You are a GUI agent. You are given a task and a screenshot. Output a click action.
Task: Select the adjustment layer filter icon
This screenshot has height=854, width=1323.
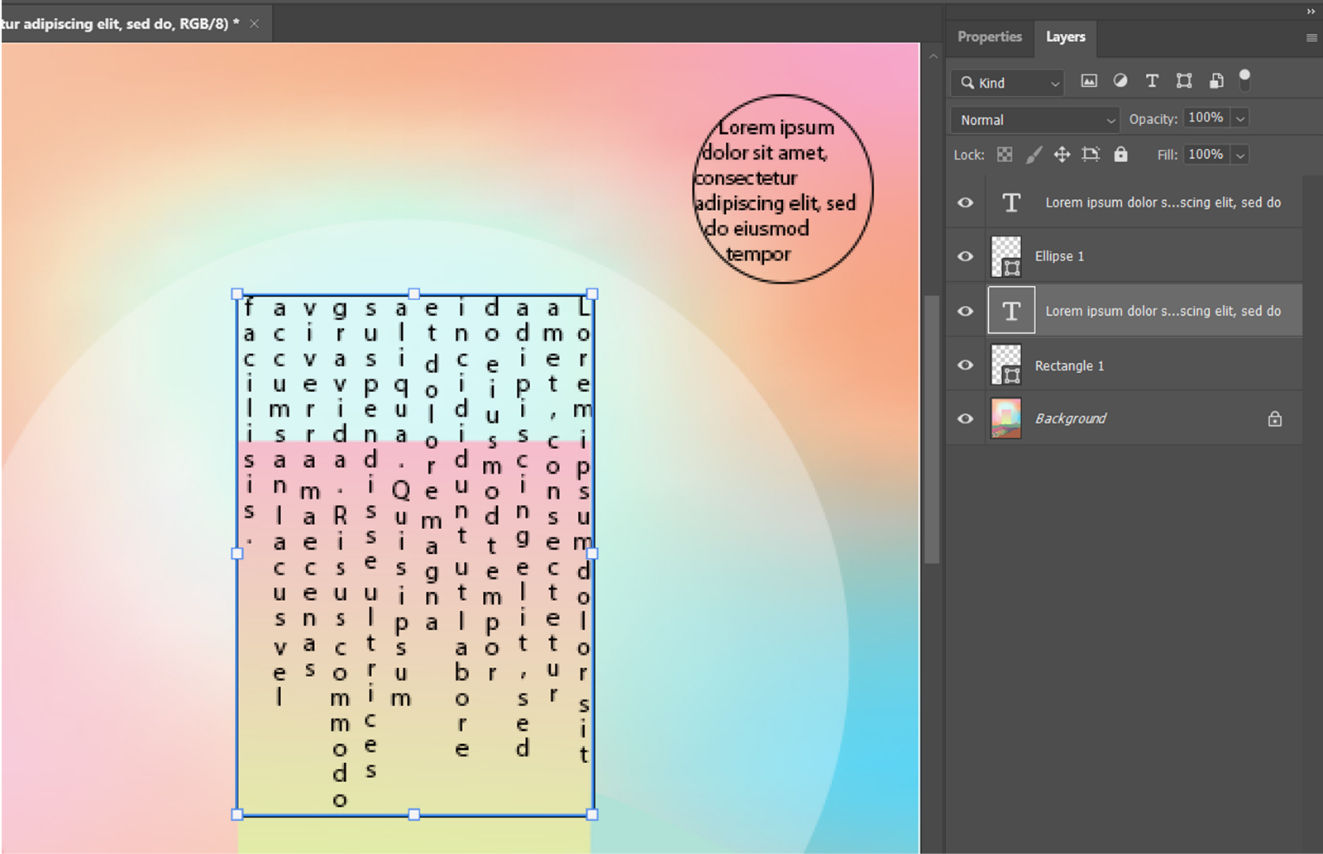click(x=1120, y=81)
